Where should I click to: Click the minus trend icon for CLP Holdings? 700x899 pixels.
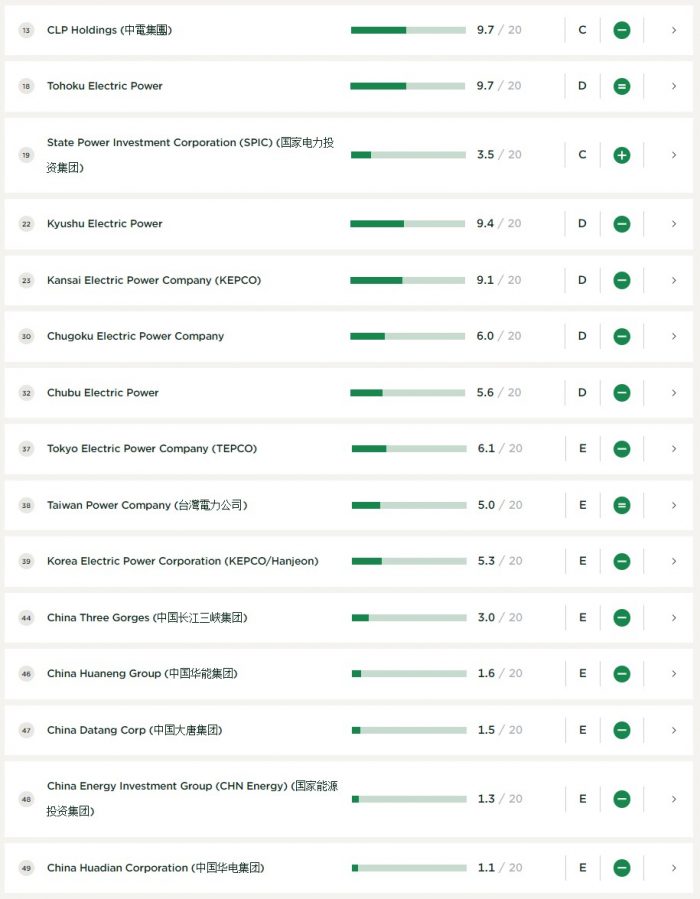click(621, 30)
